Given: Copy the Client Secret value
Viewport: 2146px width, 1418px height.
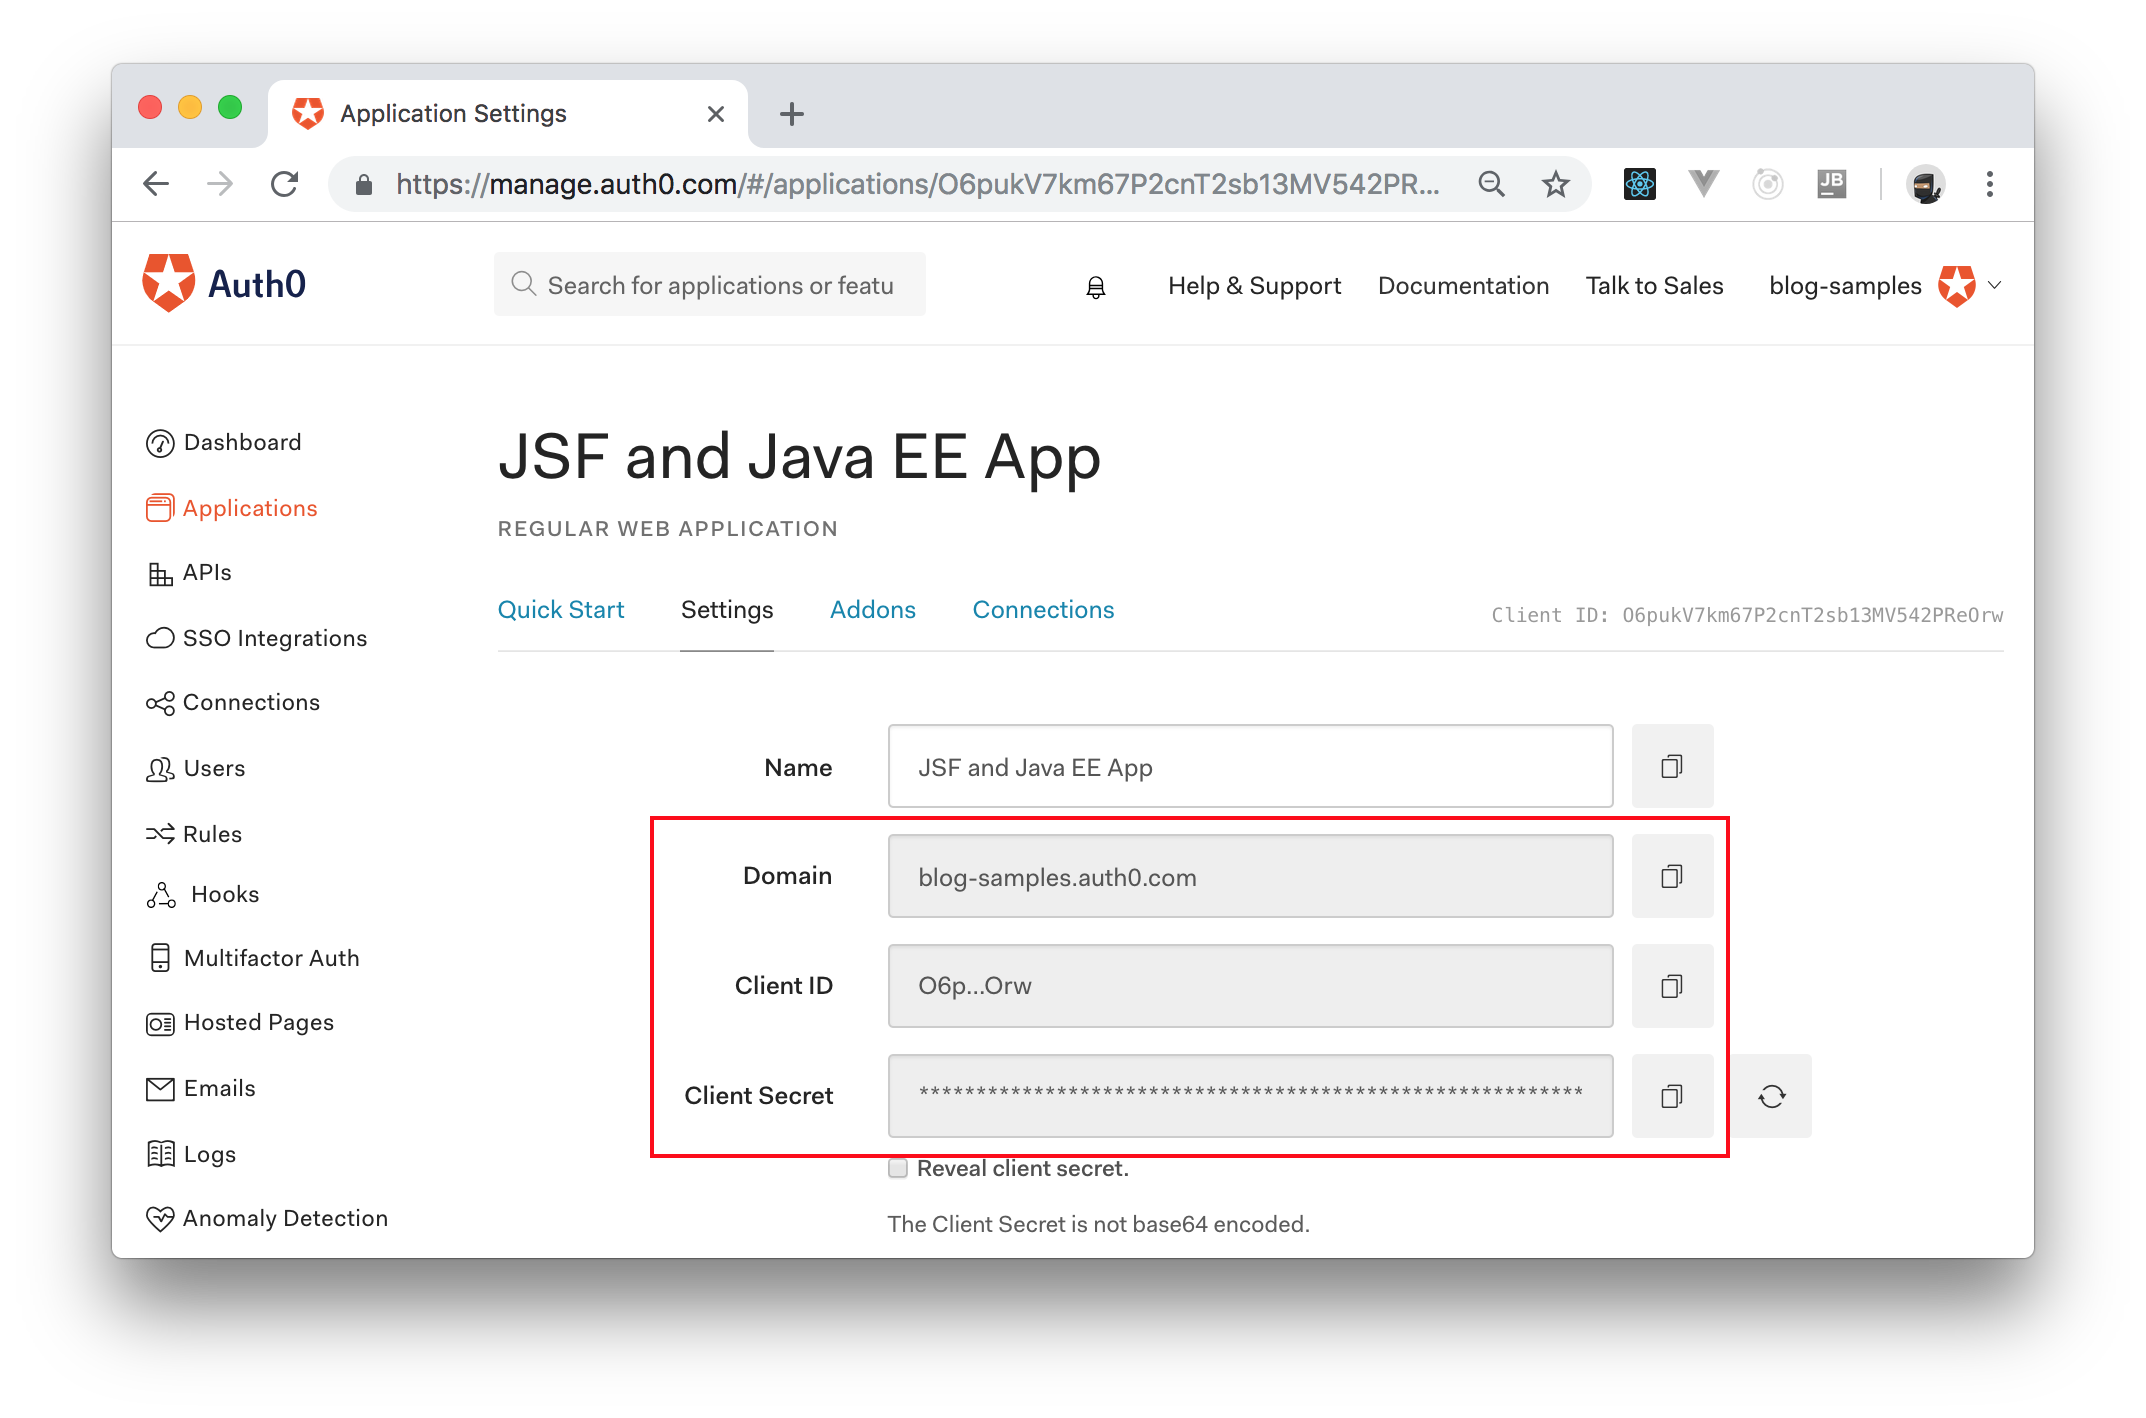Looking at the screenshot, I should pyautogui.click(x=1671, y=1096).
